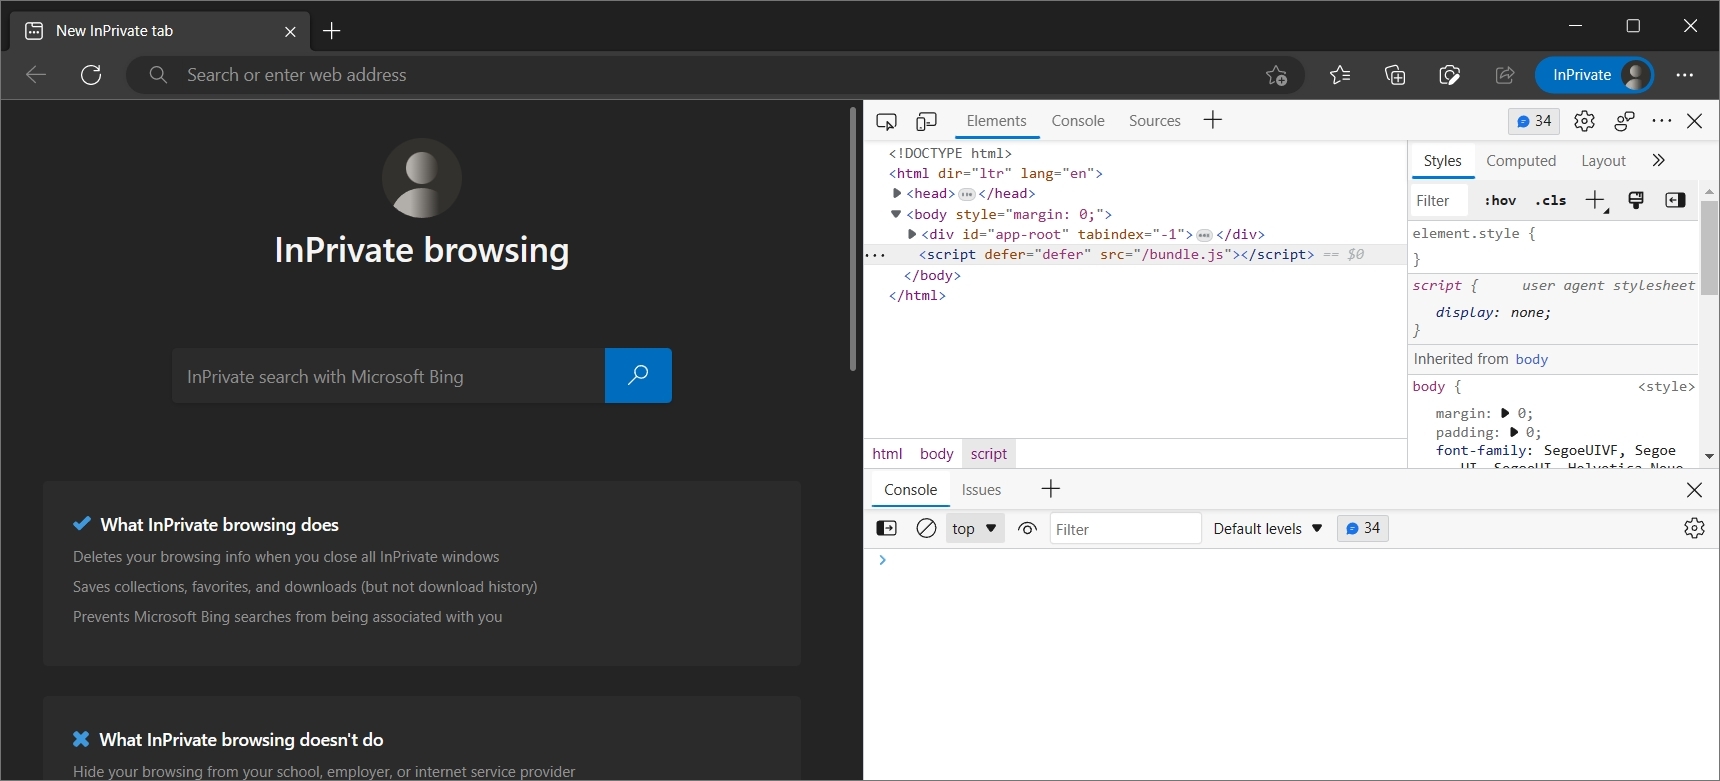Activate the inspect element picker tool
The width and height of the screenshot is (1720, 781).
[886, 121]
